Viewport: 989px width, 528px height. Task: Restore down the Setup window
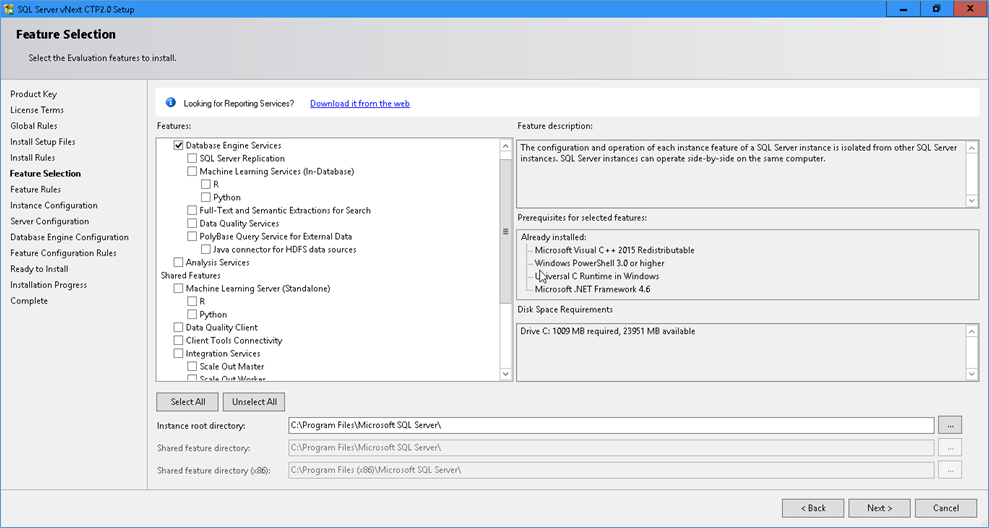pos(936,9)
